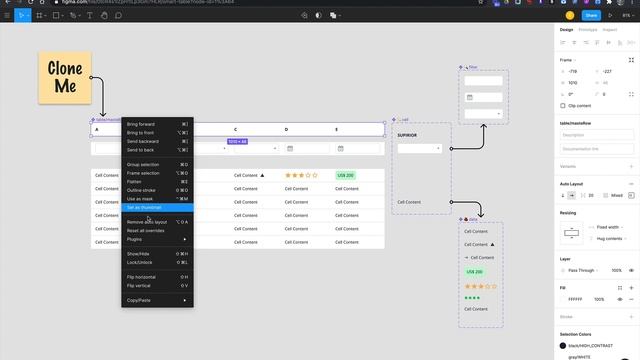Choose Set as thumbnail menu item
The image size is (640, 360).
click(158, 207)
